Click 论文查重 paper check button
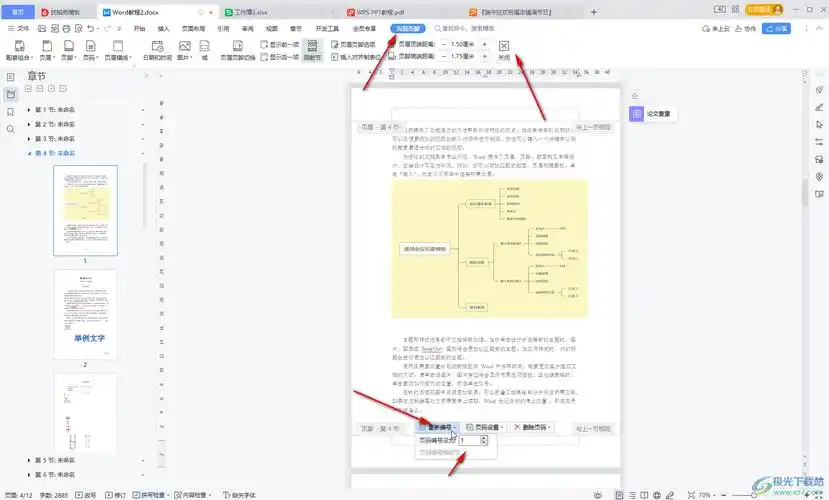Image resolution: width=829 pixels, height=500 pixels. tap(653, 114)
